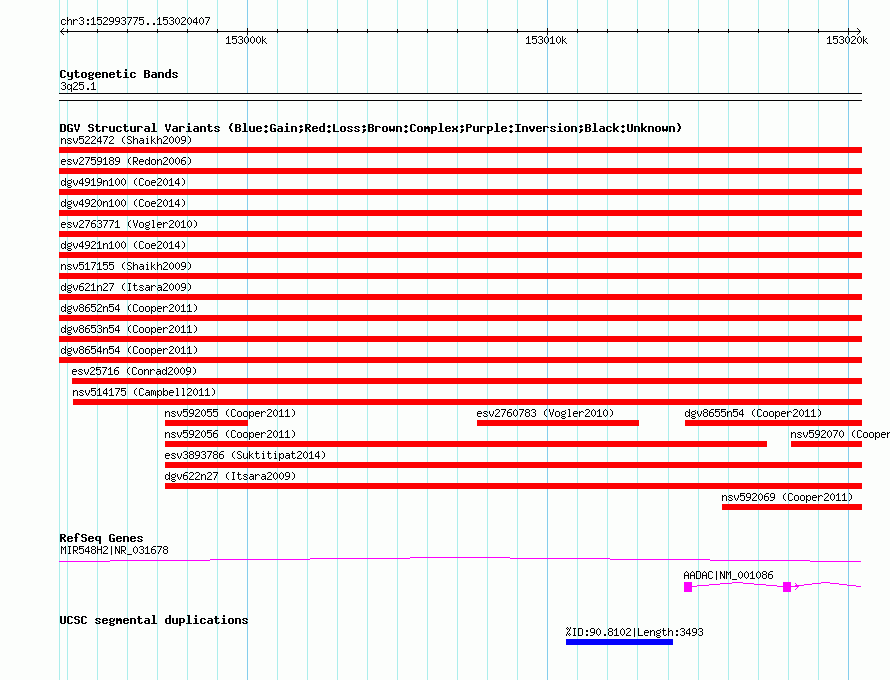
Task: Open variant esv2759189 (Redon2006)
Action: [x=126, y=161]
